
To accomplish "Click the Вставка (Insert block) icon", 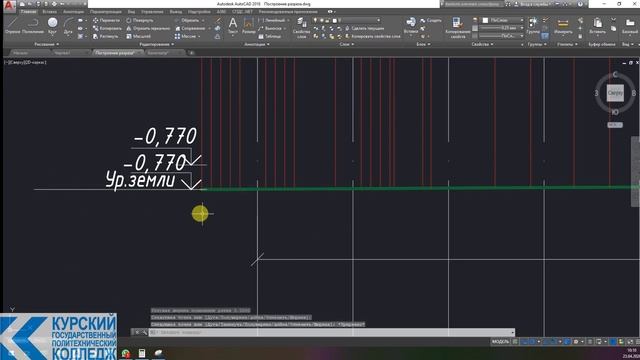I will (x=411, y=25).
